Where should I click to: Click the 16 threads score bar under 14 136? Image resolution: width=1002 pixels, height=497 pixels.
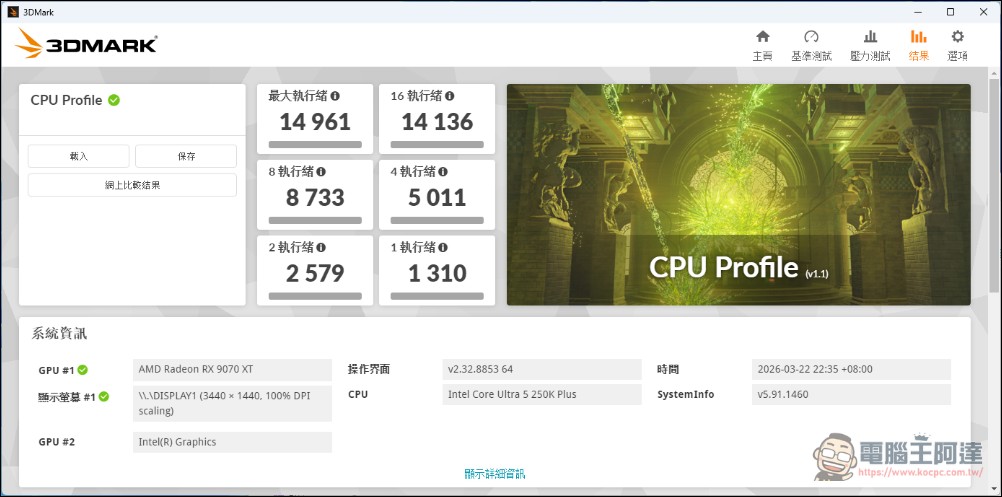(x=437, y=144)
